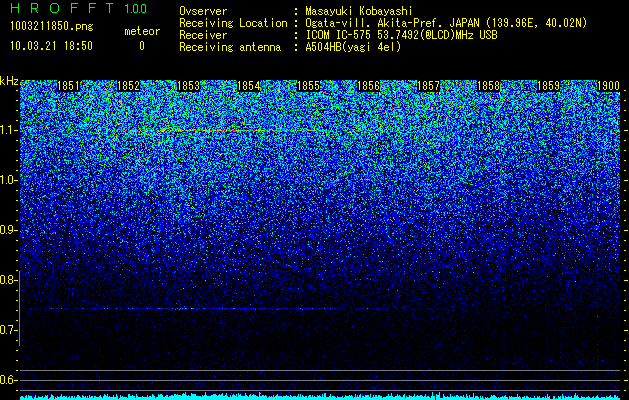
Task: Click the 1854 time marker
Action: point(249,86)
